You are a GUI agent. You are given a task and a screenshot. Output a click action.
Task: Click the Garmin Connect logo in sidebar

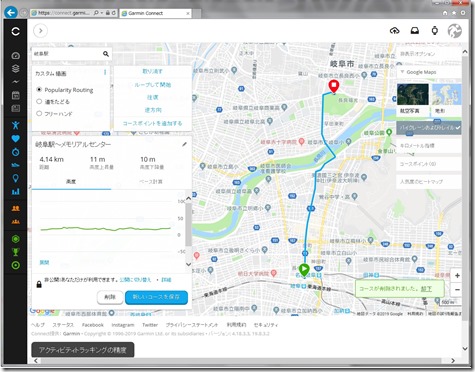pyautogui.click(x=15, y=31)
